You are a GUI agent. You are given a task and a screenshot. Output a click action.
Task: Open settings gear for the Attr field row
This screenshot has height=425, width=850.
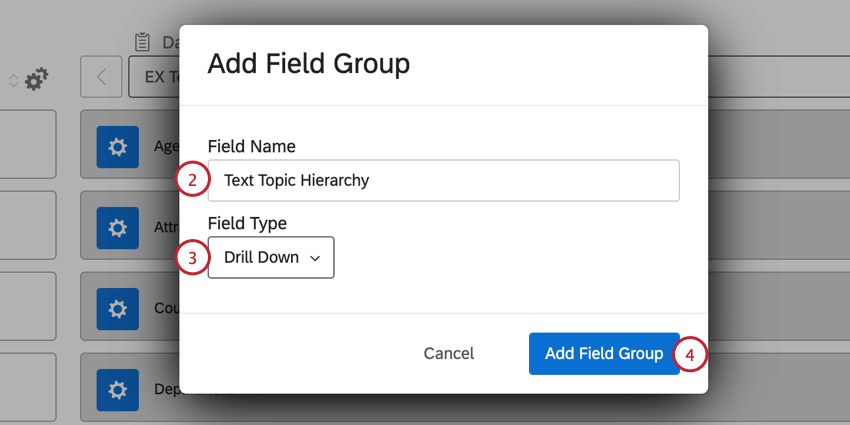pos(117,228)
